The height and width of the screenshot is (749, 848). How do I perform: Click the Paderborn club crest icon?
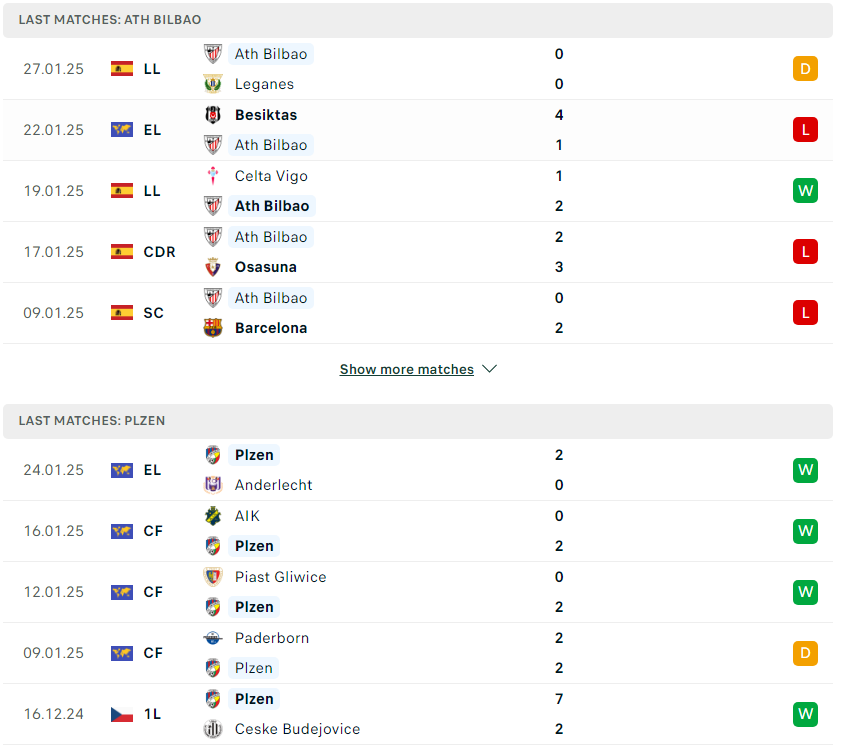(x=213, y=638)
